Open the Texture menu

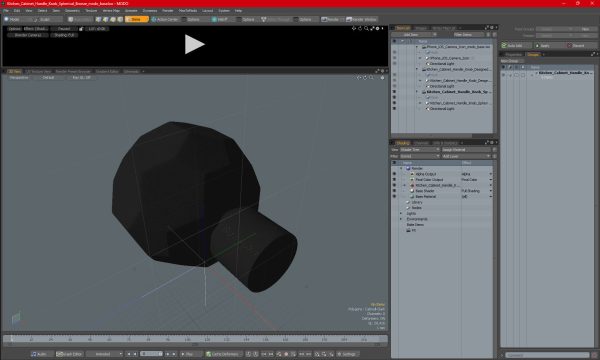(91, 11)
